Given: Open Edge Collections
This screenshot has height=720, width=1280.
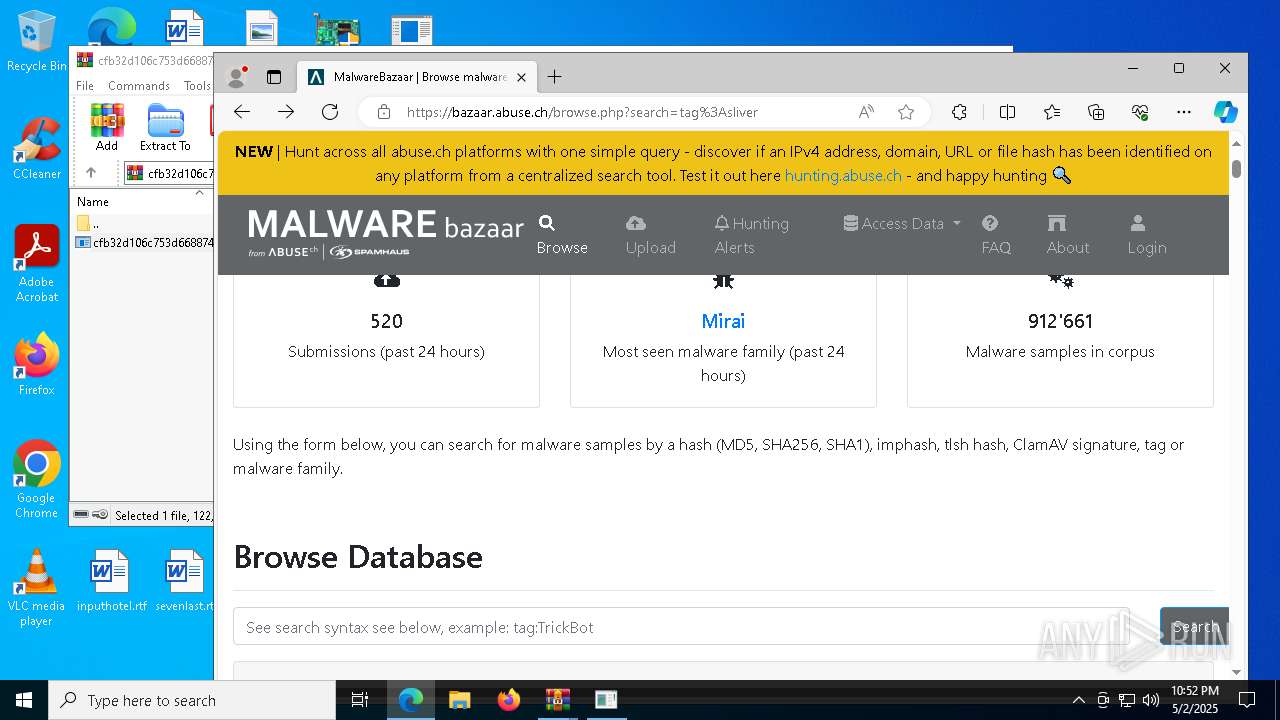Looking at the screenshot, I should point(1096,112).
